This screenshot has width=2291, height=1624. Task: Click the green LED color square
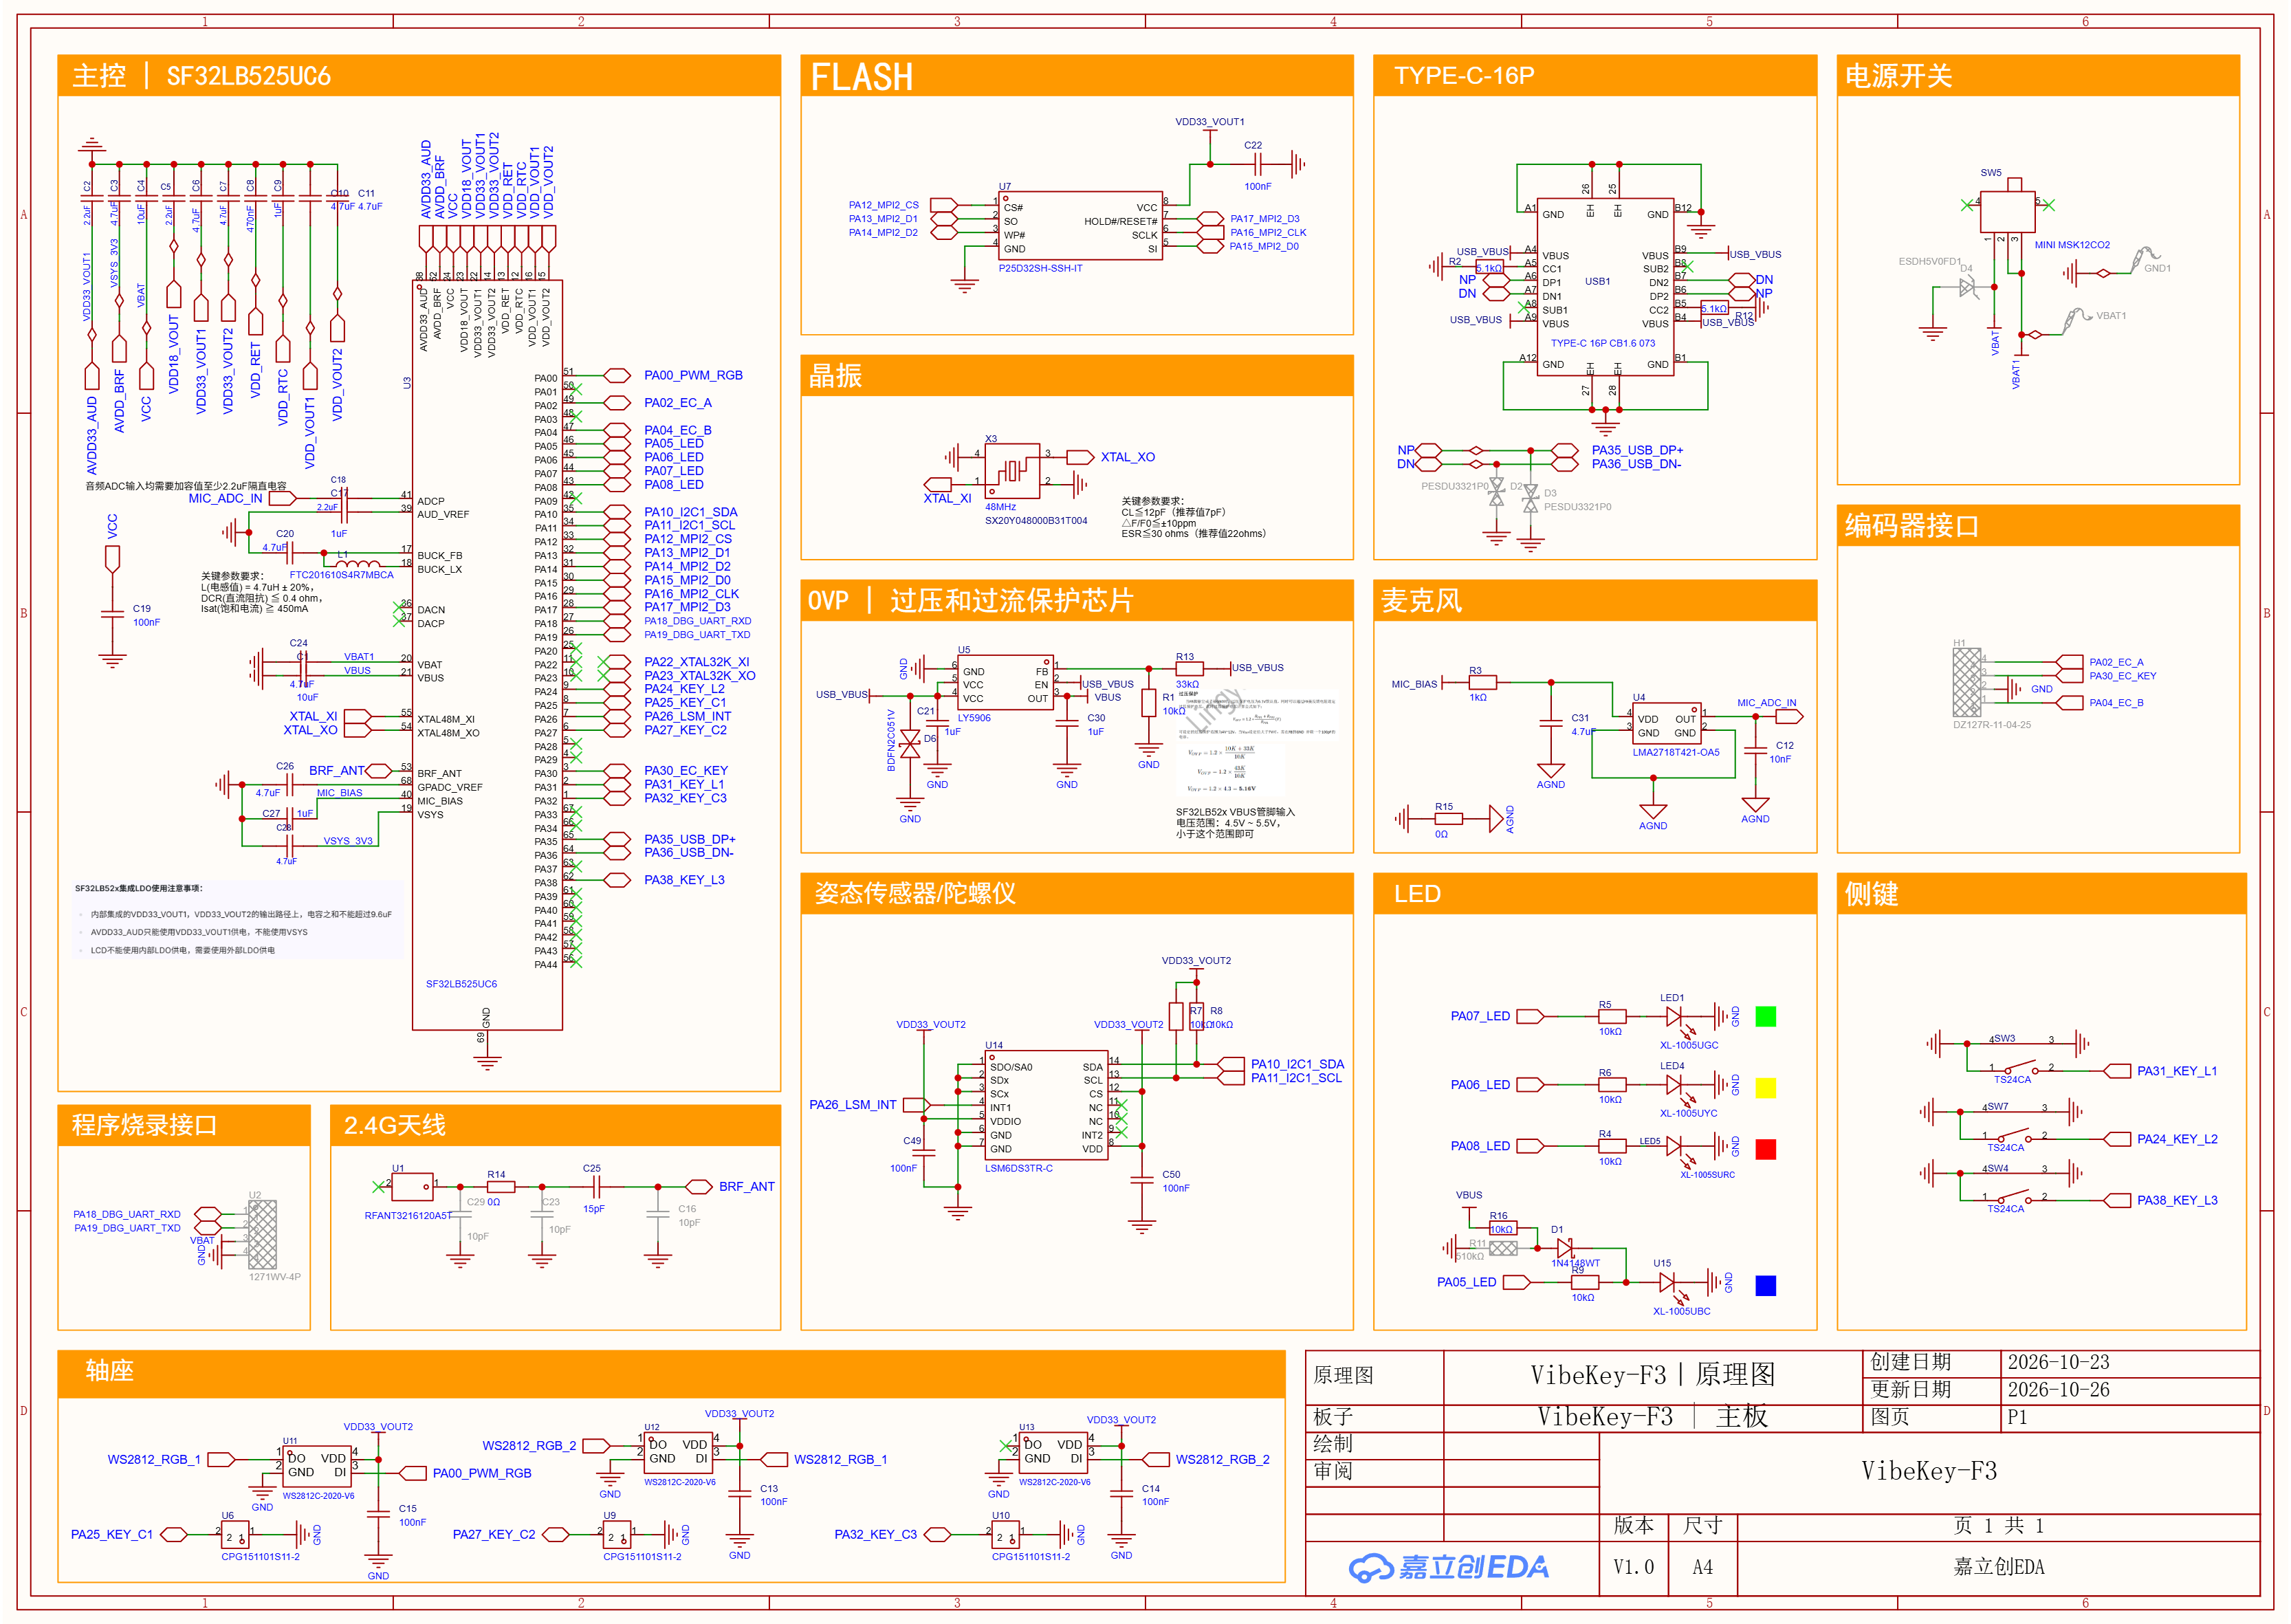1766,1017
